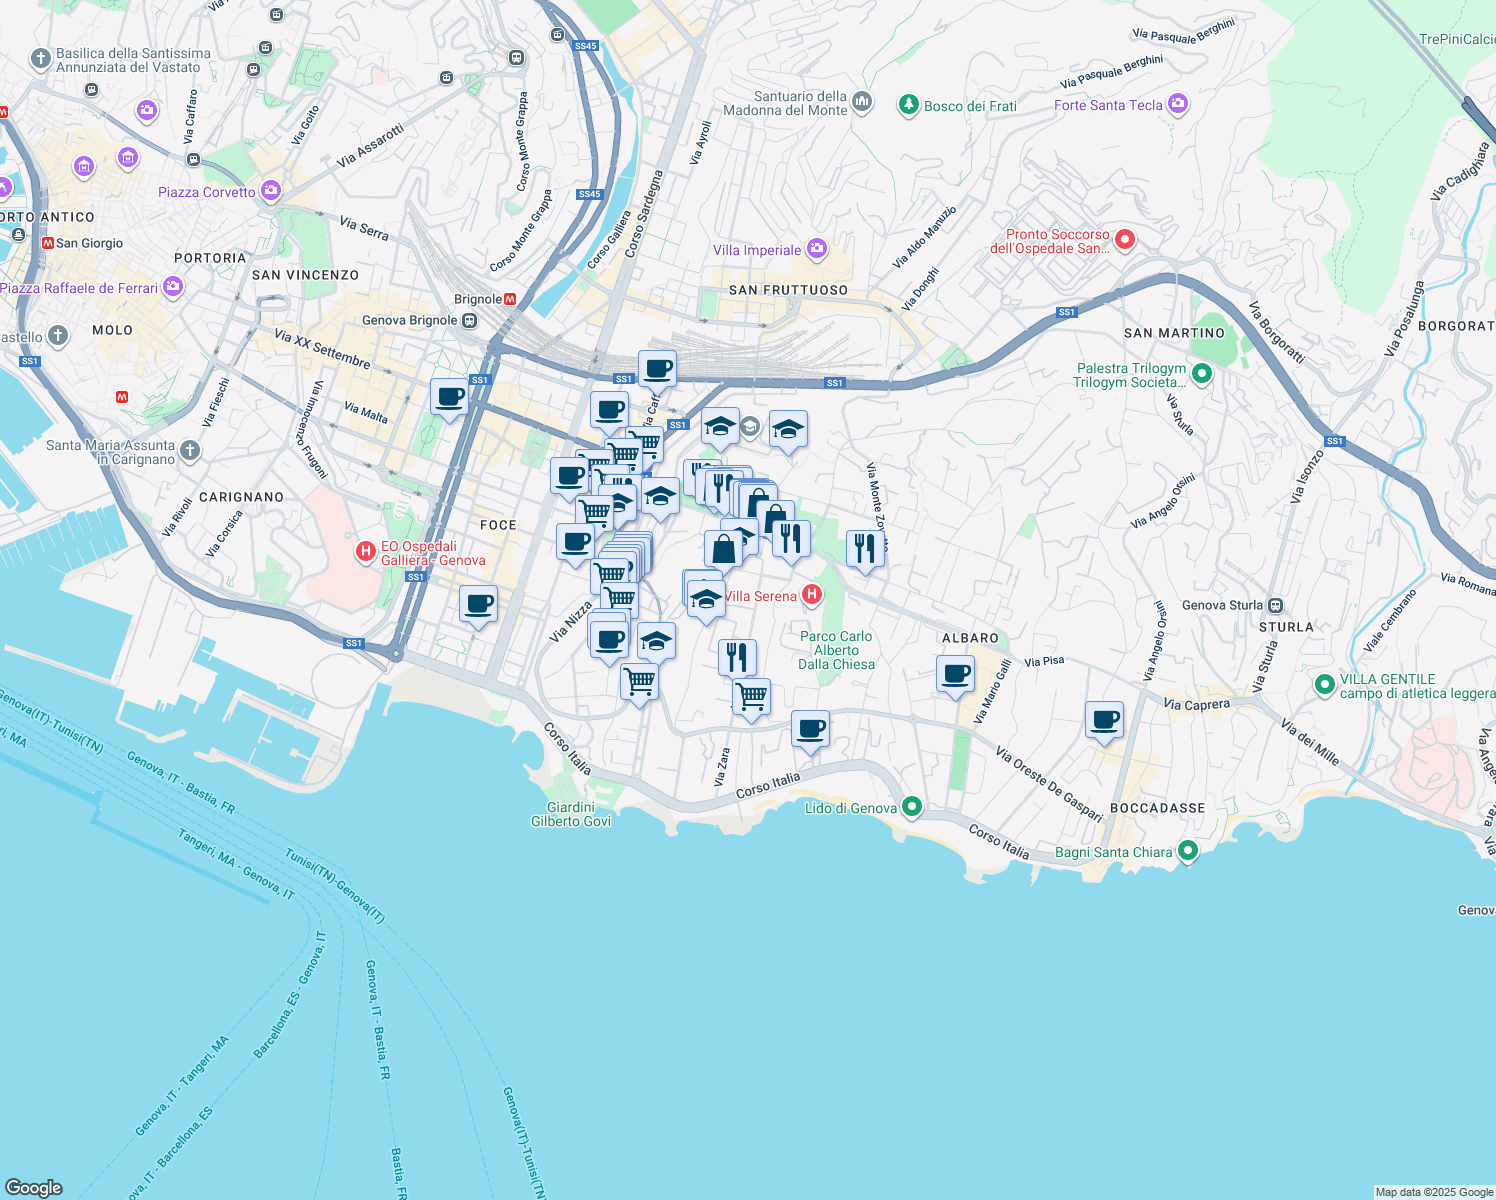
Task: Click the coffee marker on the SS1 near Via Caffa
Action: tap(657, 369)
